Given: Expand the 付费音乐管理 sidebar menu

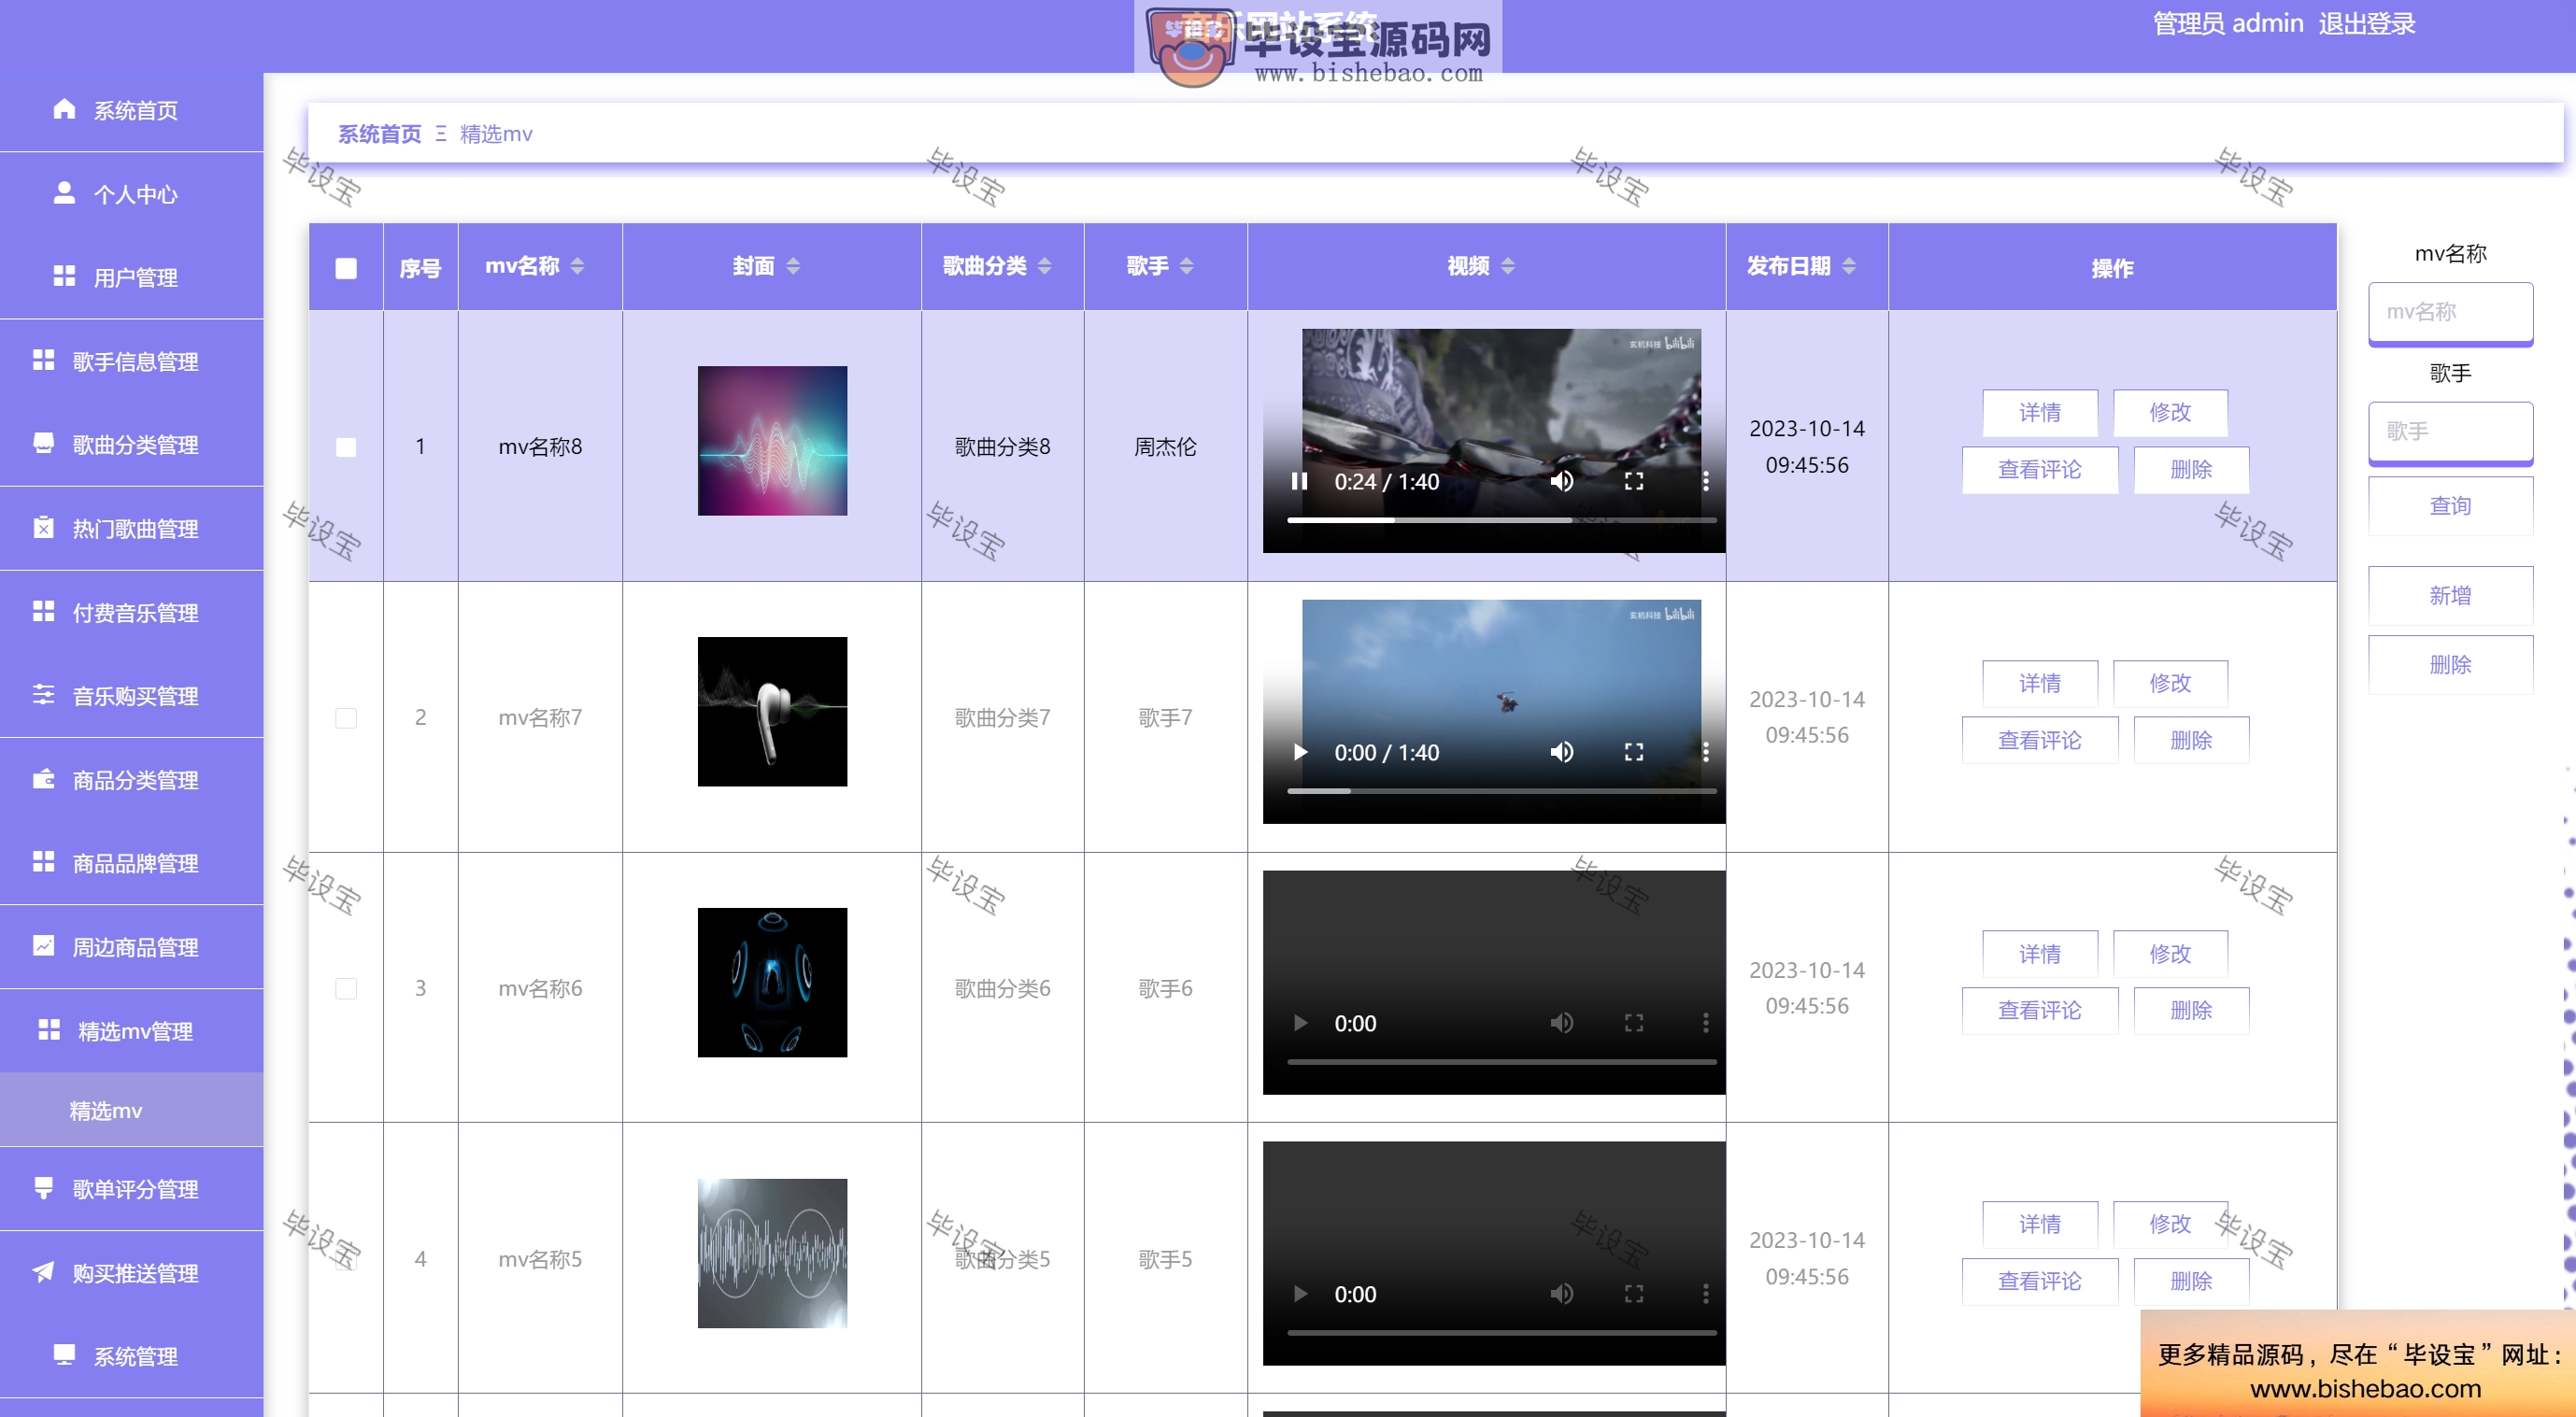Looking at the screenshot, I should click(132, 612).
